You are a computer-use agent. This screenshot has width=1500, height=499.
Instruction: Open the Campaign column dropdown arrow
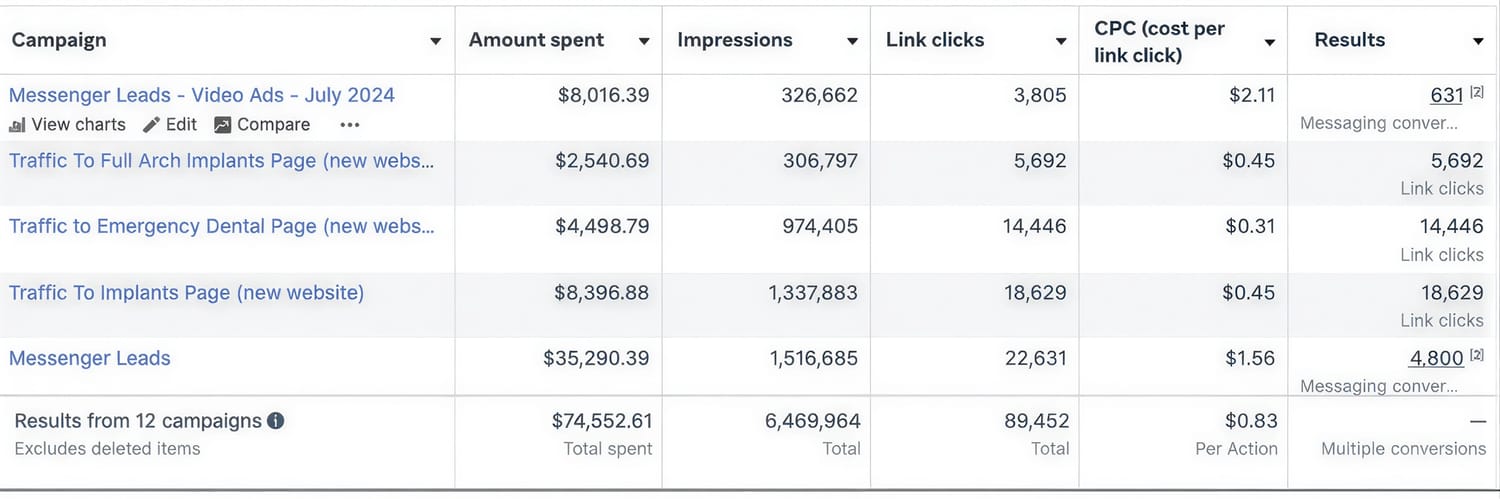pos(435,42)
